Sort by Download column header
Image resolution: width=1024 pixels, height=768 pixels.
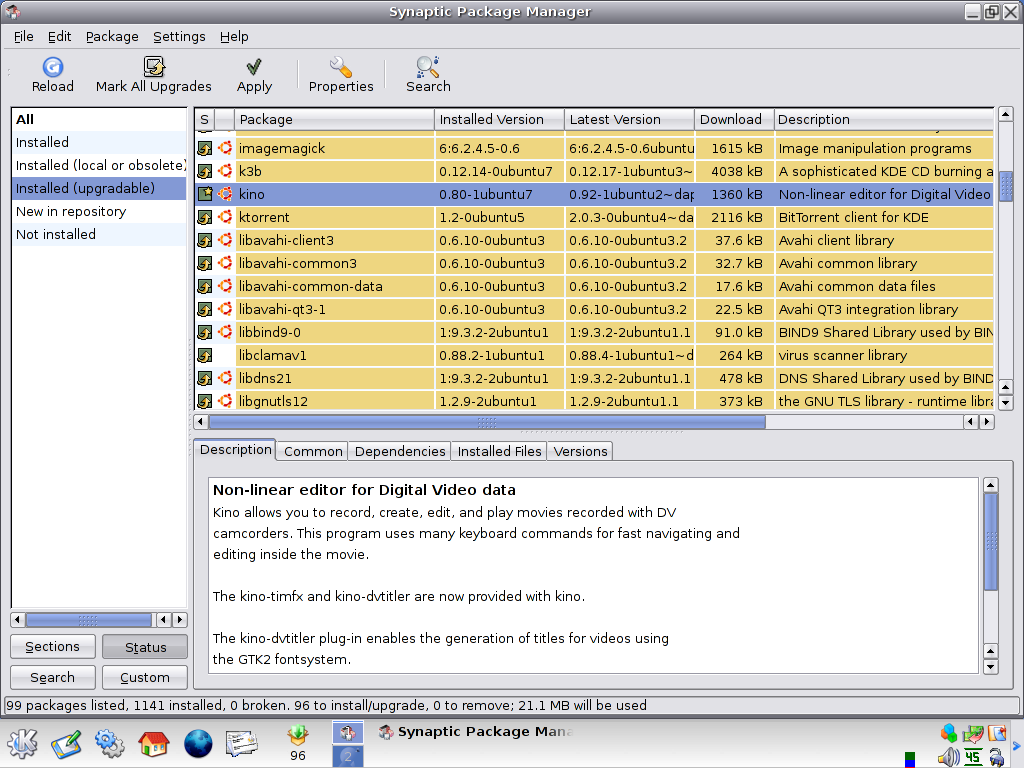click(734, 120)
